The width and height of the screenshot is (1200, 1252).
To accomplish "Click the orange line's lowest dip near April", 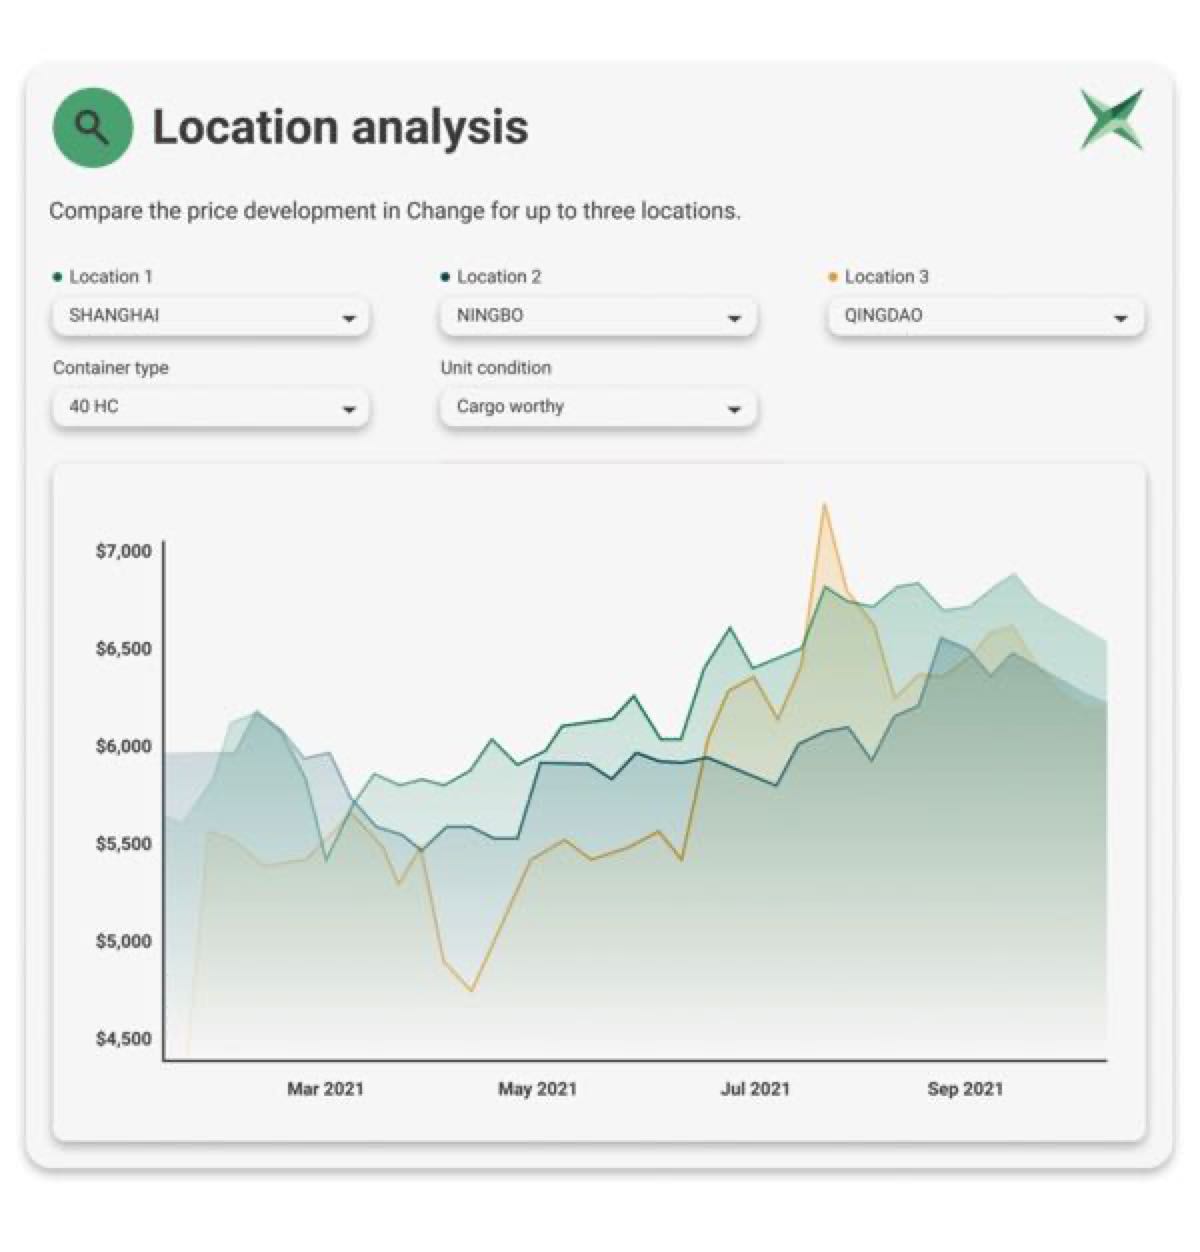I will pos(471,990).
